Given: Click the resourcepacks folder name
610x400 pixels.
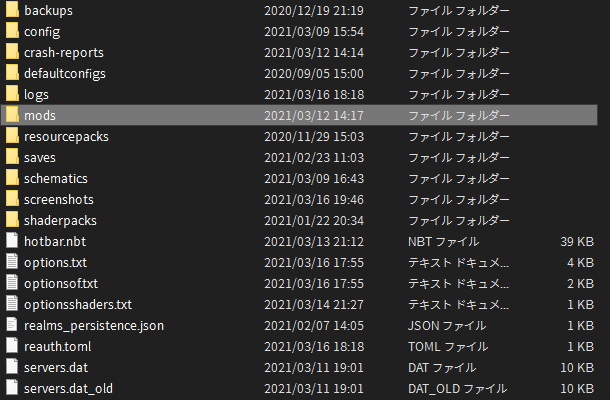Looking at the screenshot, I should click(66, 136).
